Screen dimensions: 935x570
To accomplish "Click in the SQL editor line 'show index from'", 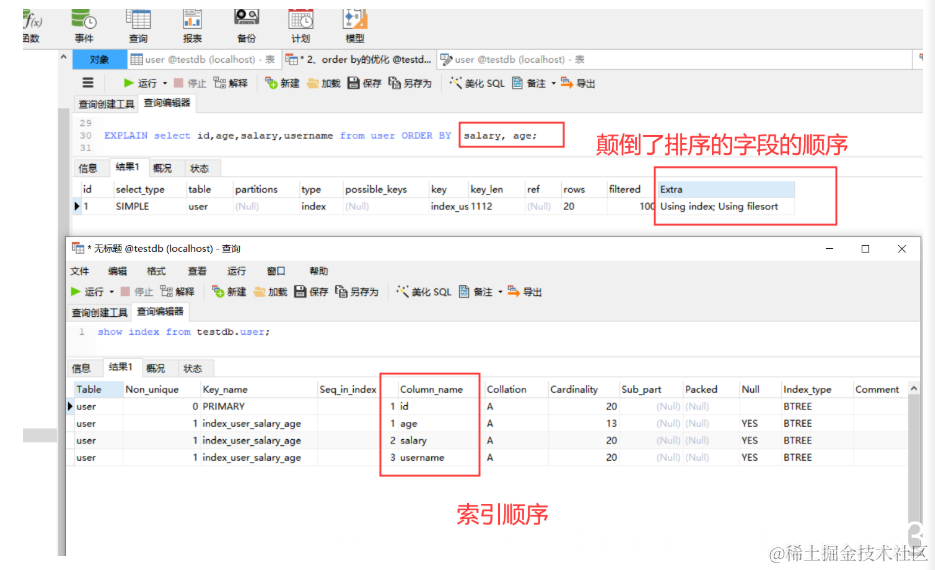I will pyautogui.click(x=184, y=332).
